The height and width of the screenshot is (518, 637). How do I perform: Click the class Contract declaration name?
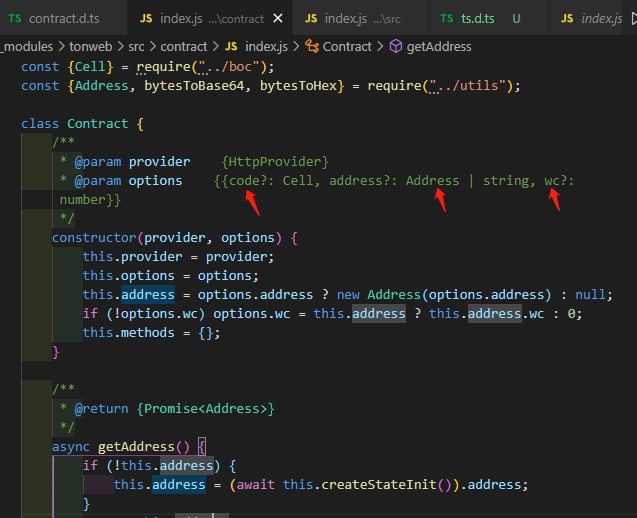(98, 124)
